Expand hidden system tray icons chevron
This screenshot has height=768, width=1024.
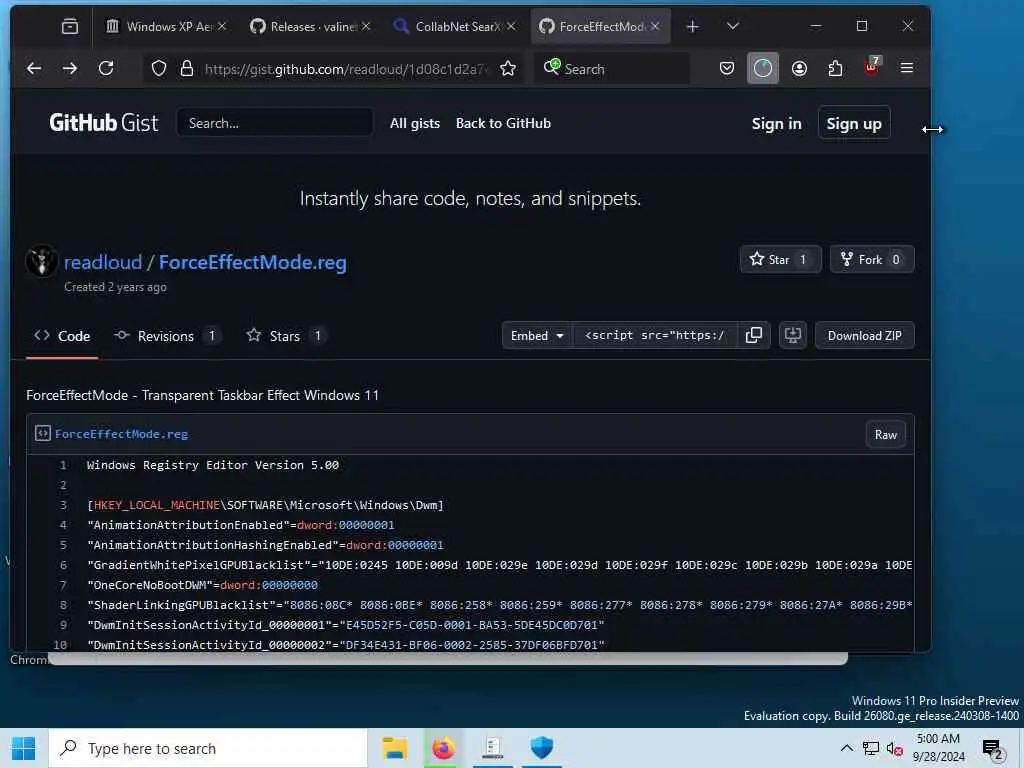click(846, 748)
